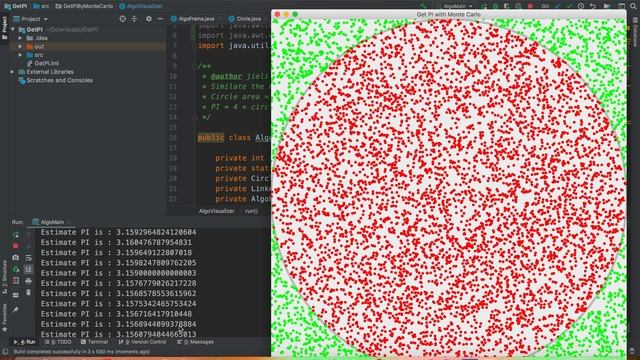Viewport: 640px width, 360px height.
Task: Click the AlgoVisualizer navigation bar breadcrumb
Action: [x=140, y=6]
